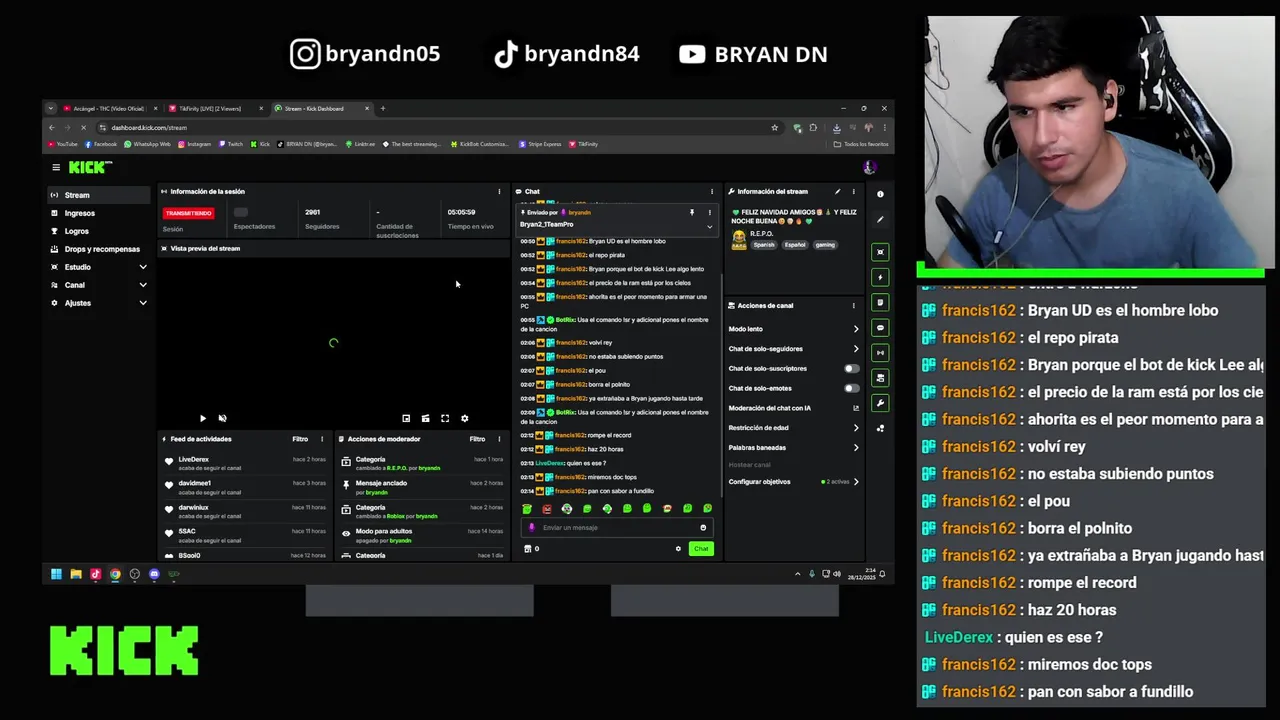Viewport: 1280px width, 720px height.
Task: Open Restricción de edad settings
Action: [793, 428]
